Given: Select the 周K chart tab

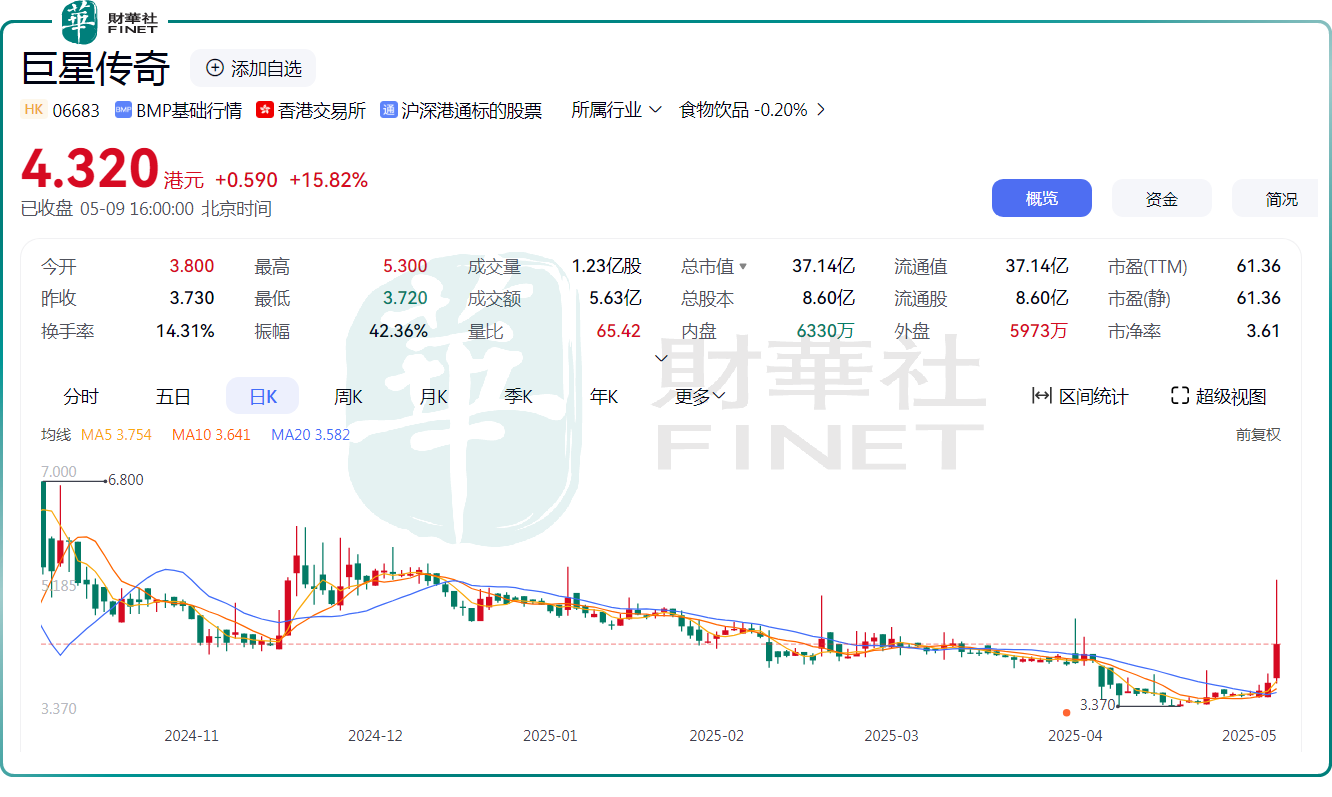Looking at the screenshot, I should tap(348, 396).
